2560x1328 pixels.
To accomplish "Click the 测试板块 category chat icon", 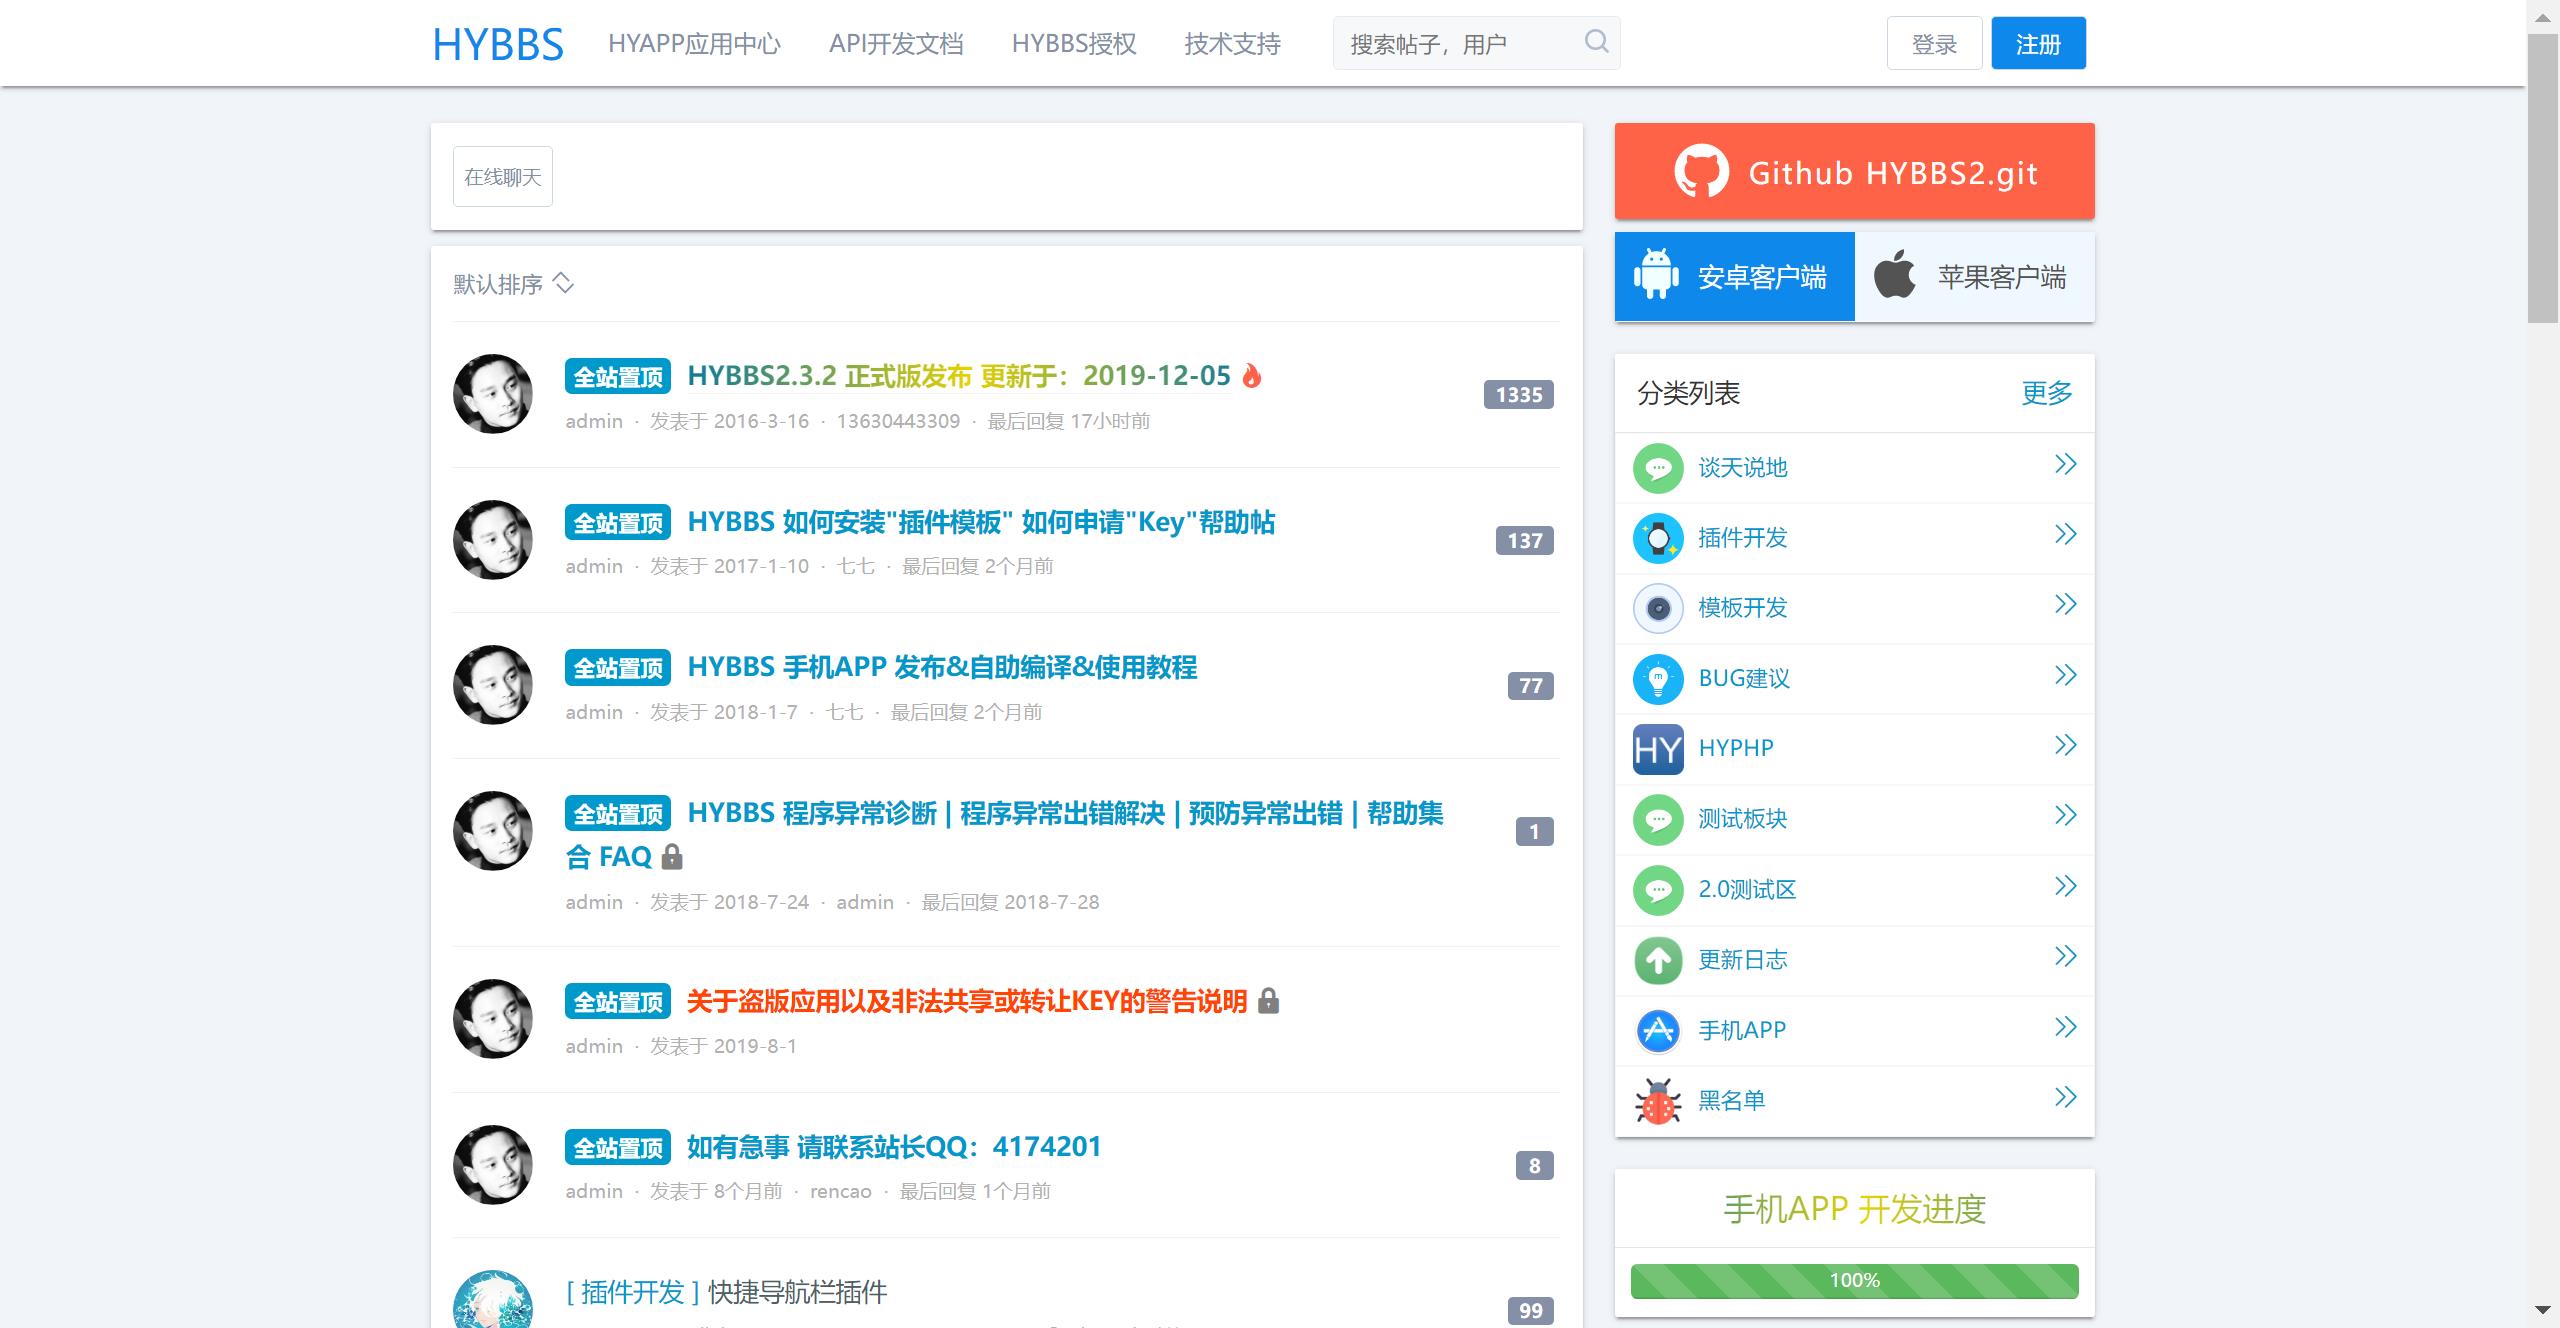I will point(1658,819).
